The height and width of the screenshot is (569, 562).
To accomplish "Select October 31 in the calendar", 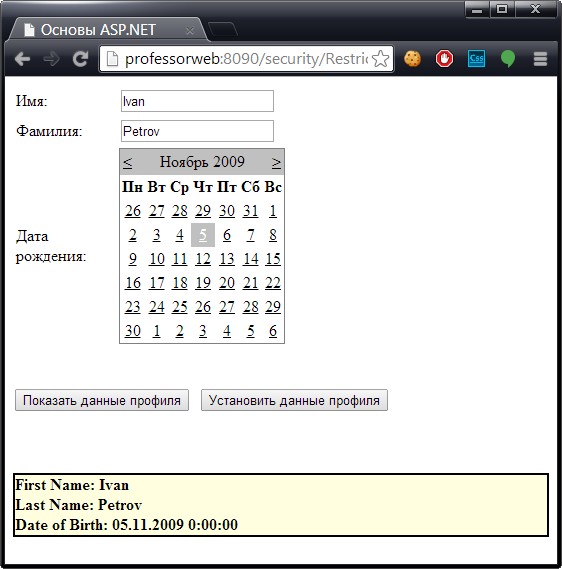I will tap(250, 211).
